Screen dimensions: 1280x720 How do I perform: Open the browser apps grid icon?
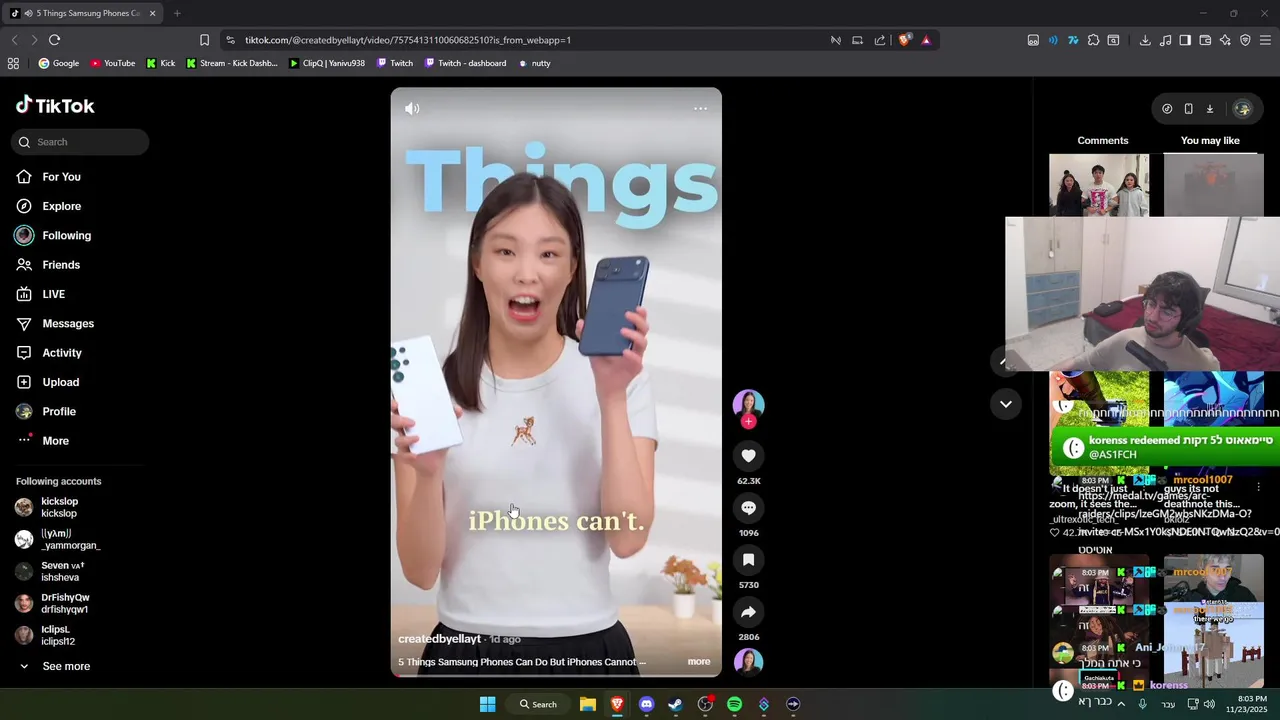click(13, 63)
